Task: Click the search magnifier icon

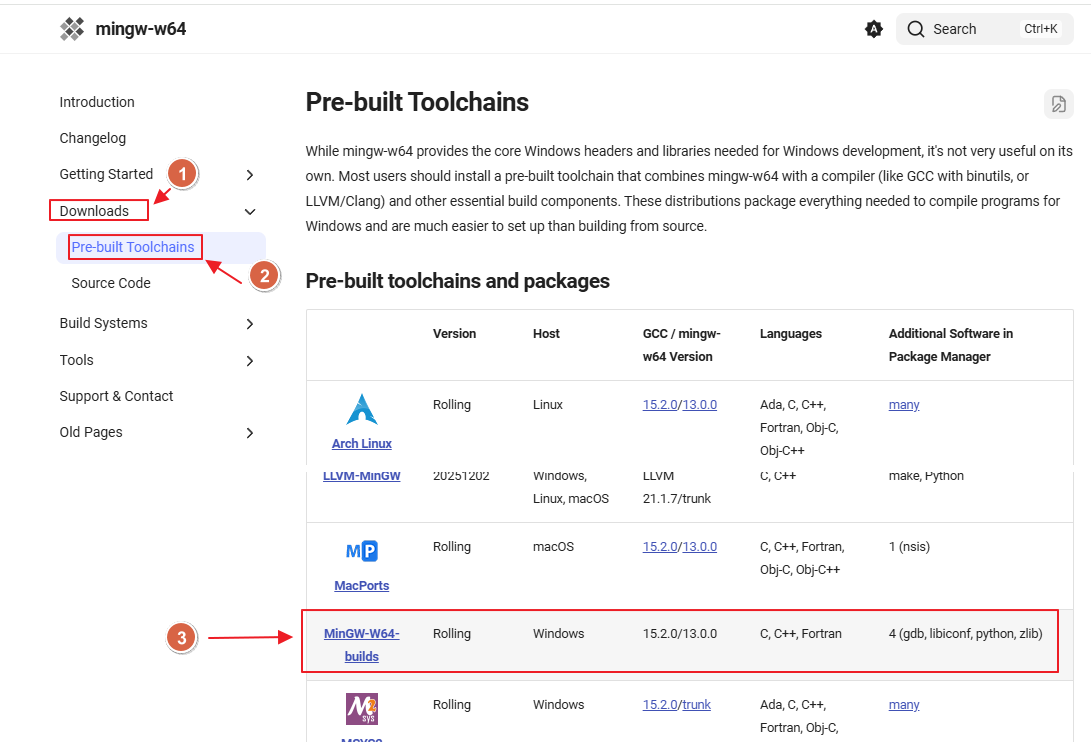Action: point(916,29)
